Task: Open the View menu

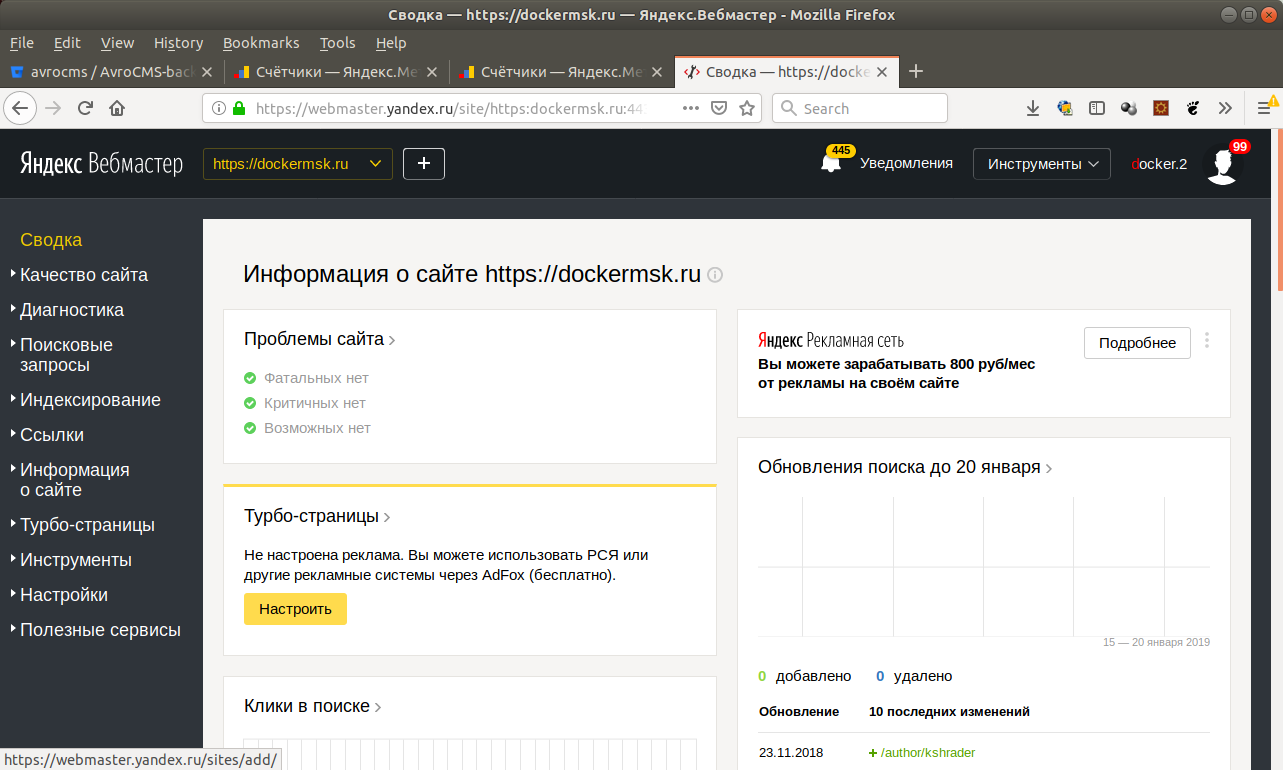Action: click(x=117, y=43)
